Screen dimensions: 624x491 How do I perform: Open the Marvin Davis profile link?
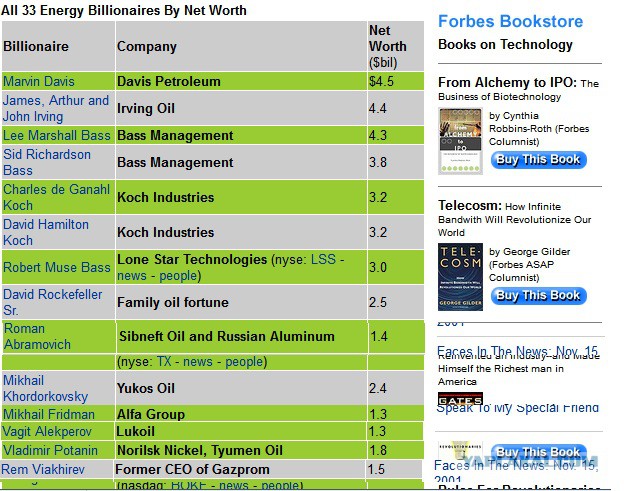(x=39, y=81)
